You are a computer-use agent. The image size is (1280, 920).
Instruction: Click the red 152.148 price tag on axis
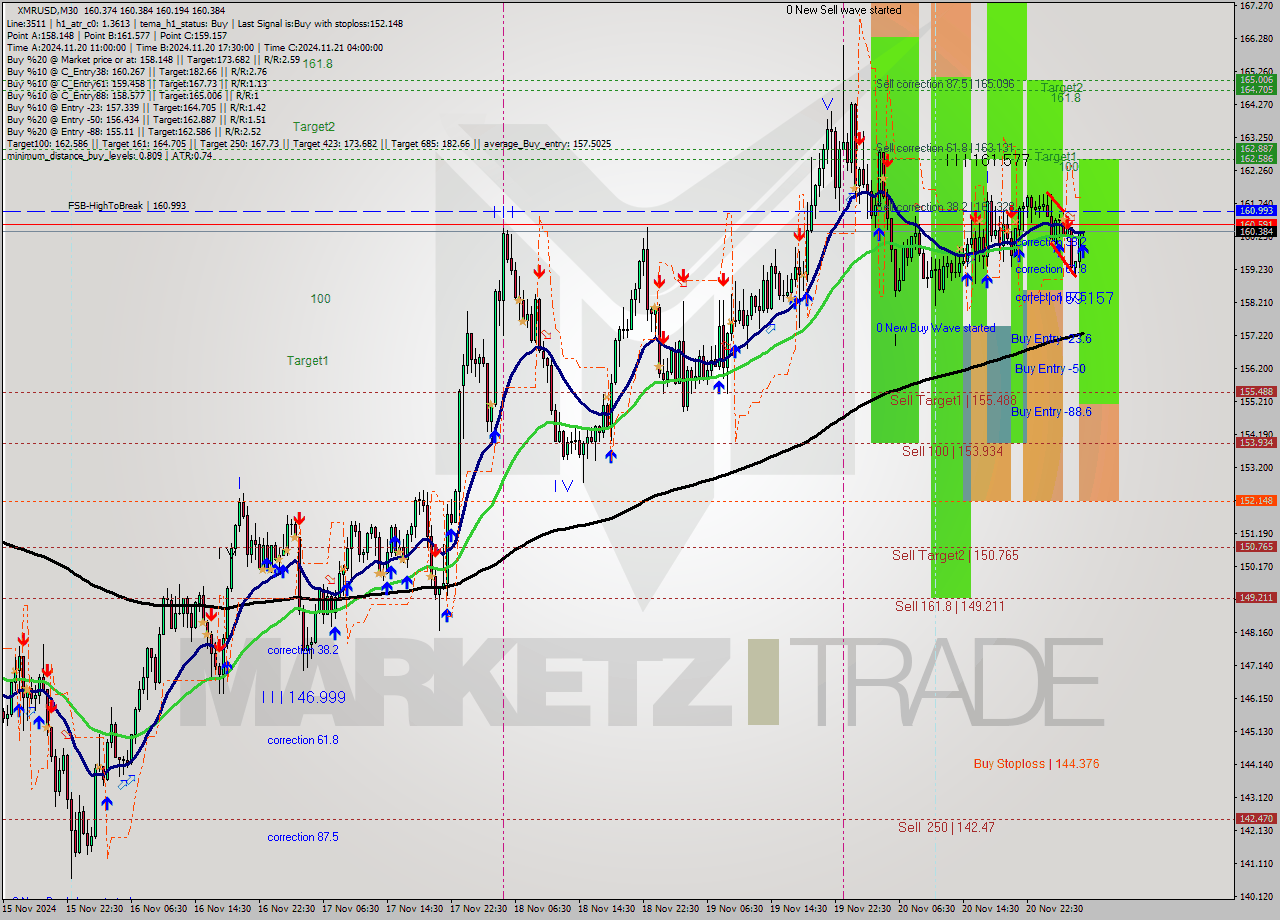(1256, 500)
